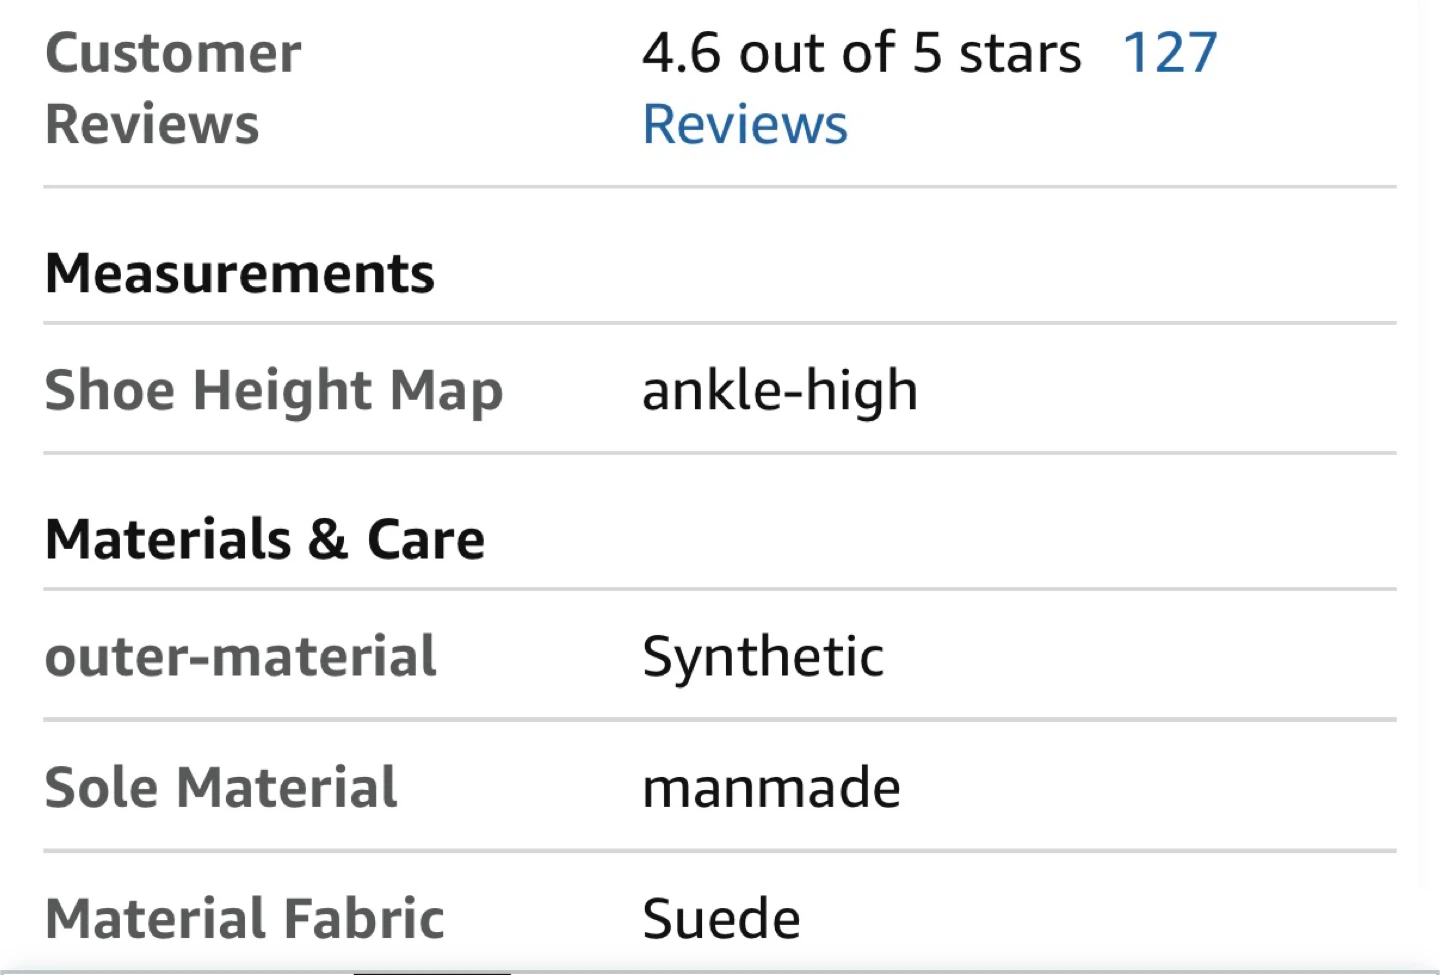Select the Materials & Care section heading
The image size is (1440, 975).
[265, 540]
